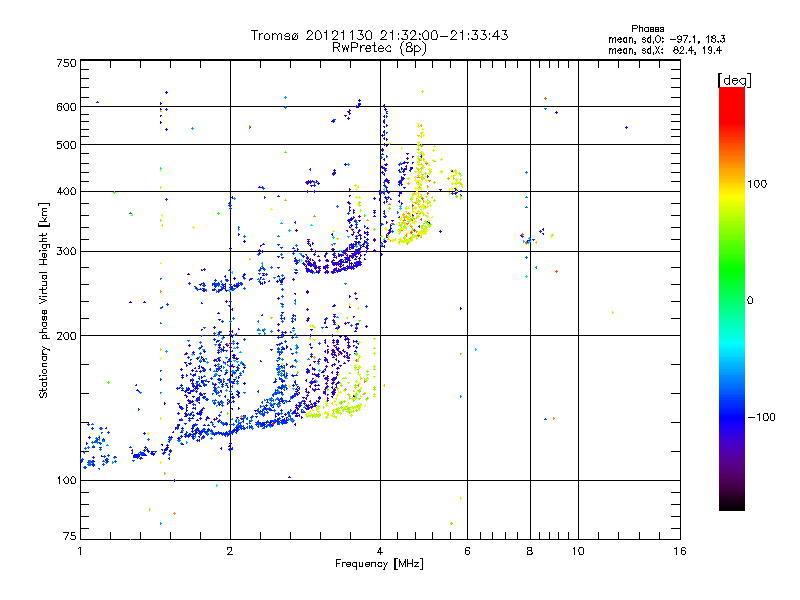Image resolution: width=800 pixels, height=600 pixels.
Task: Click the y-axis tick label '75'
Action: point(70,536)
